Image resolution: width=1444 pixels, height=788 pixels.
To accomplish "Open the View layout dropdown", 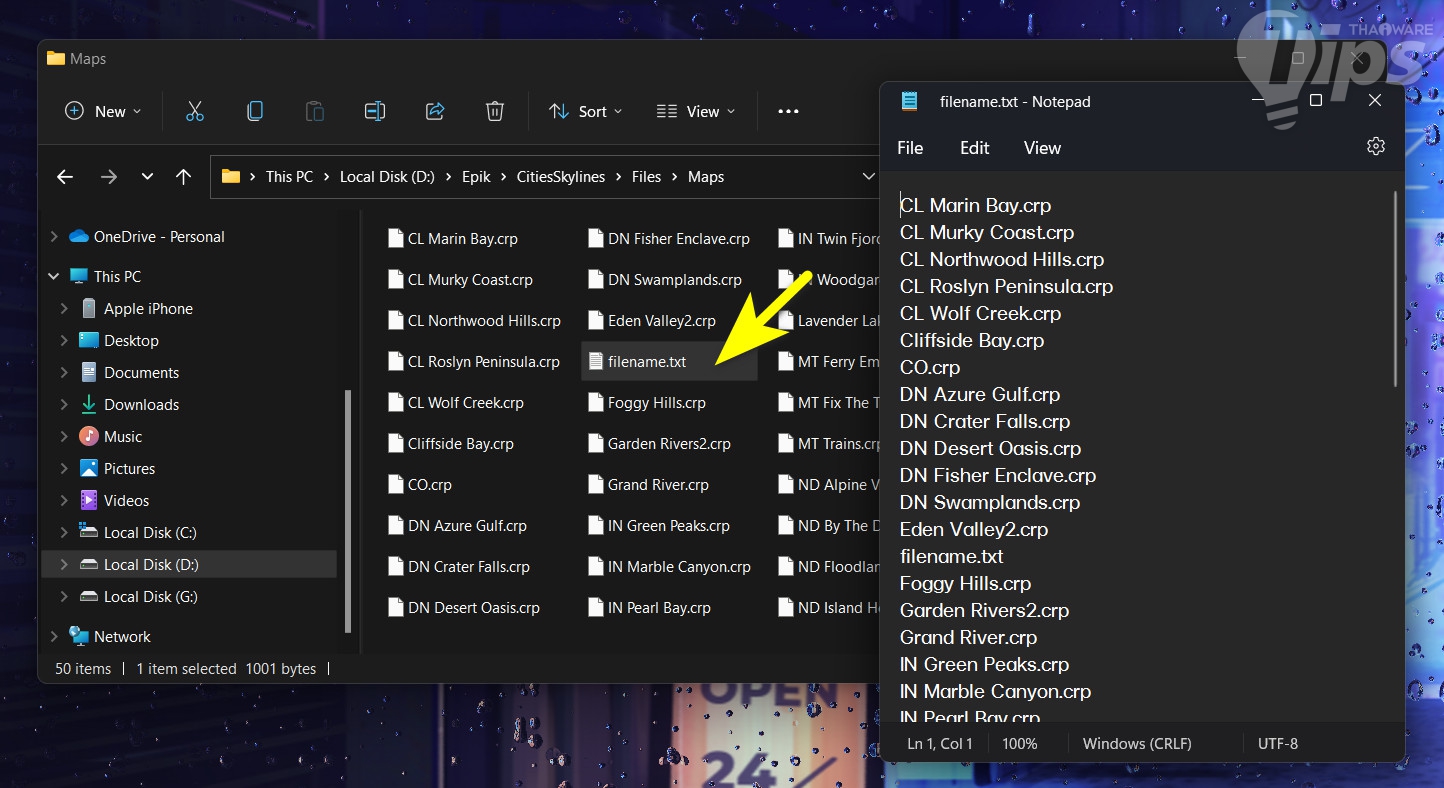I will (696, 111).
